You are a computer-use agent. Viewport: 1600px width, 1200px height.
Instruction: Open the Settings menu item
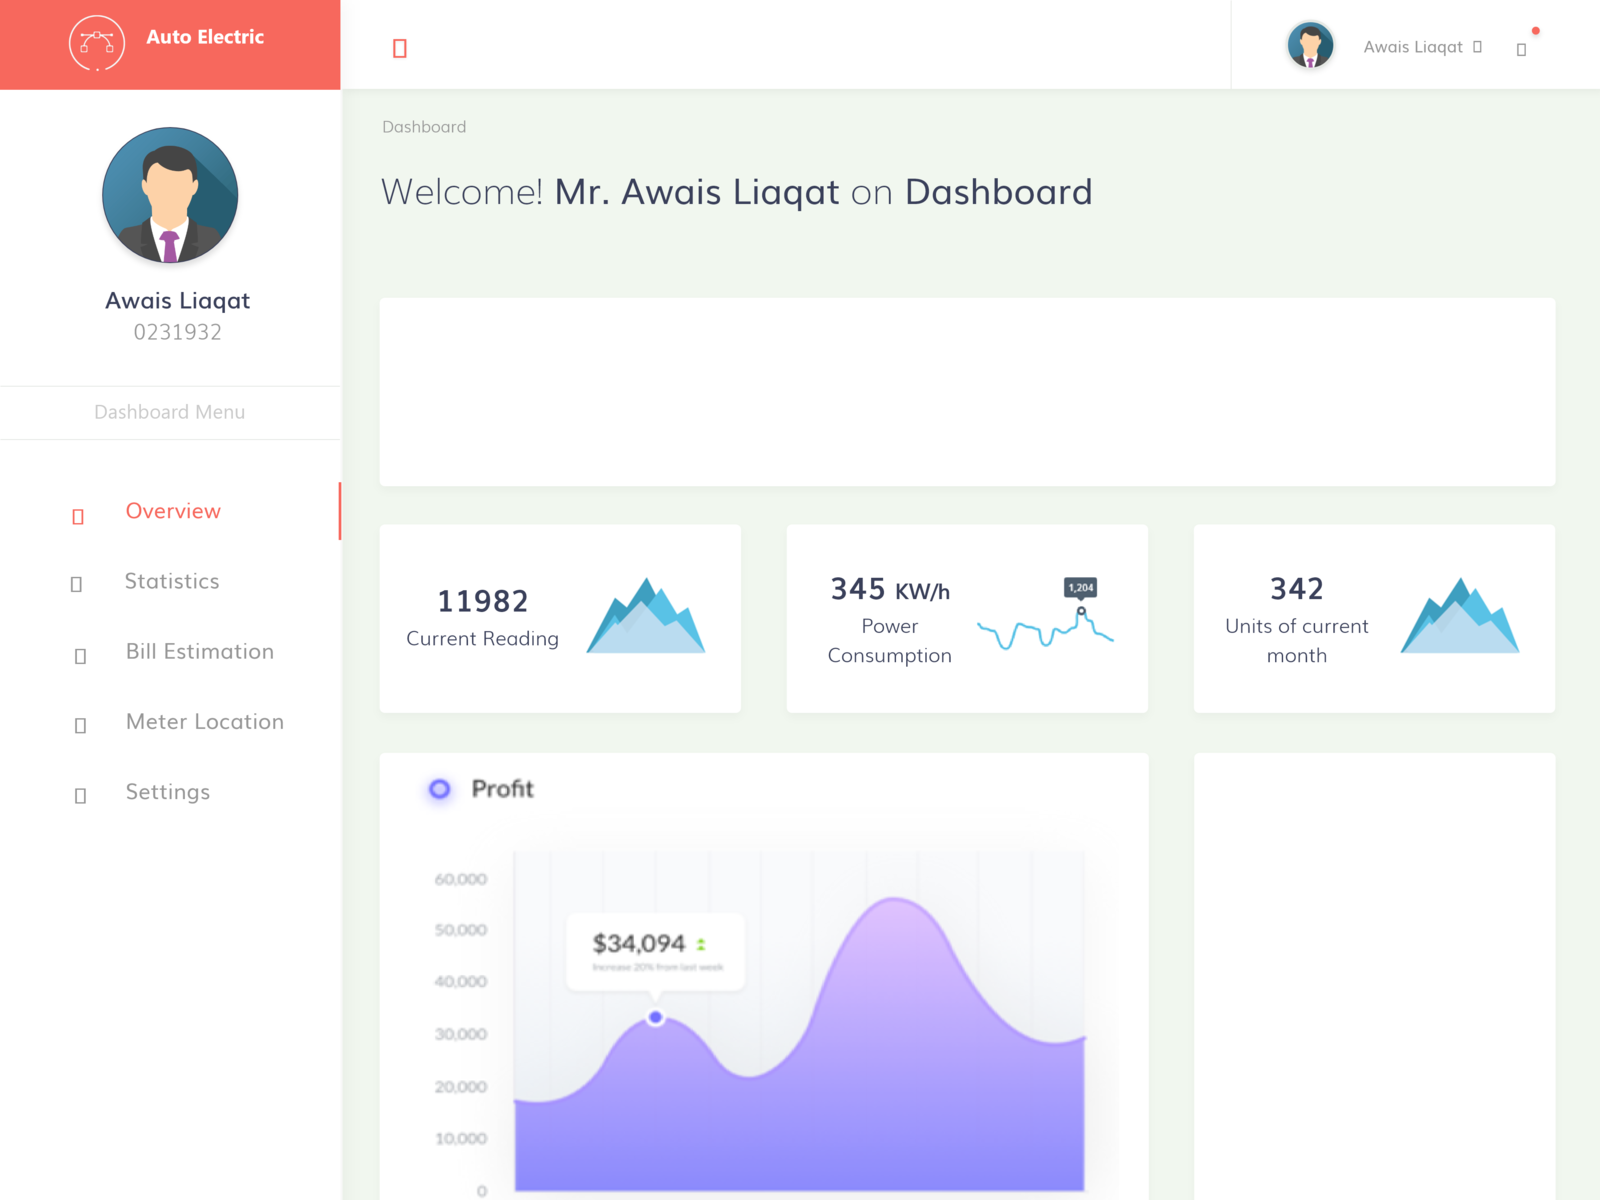point(170,791)
